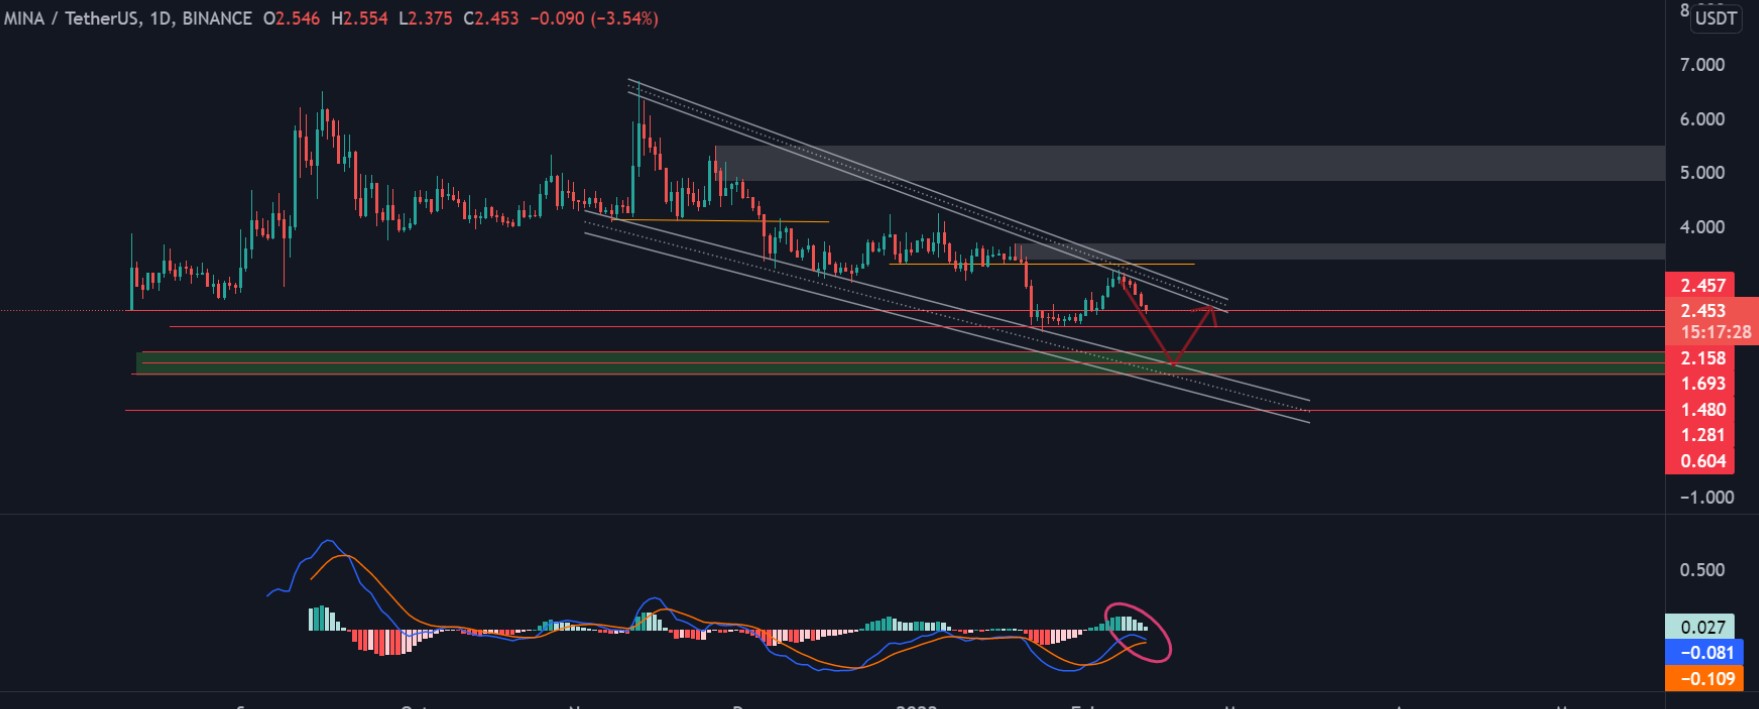
Task: Click the 7.000 mark on price axis
Action: (1702, 65)
